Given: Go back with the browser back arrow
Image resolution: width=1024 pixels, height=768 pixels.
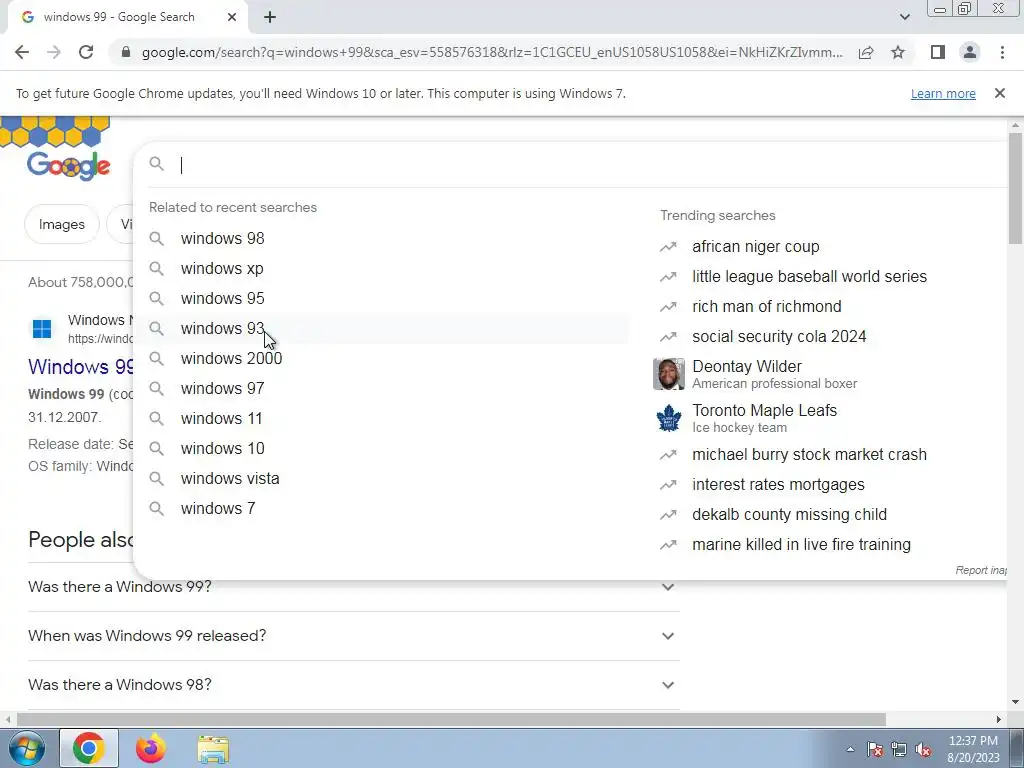Looking at the screenshot, I should pyautogui.click(x=22, y=52).
